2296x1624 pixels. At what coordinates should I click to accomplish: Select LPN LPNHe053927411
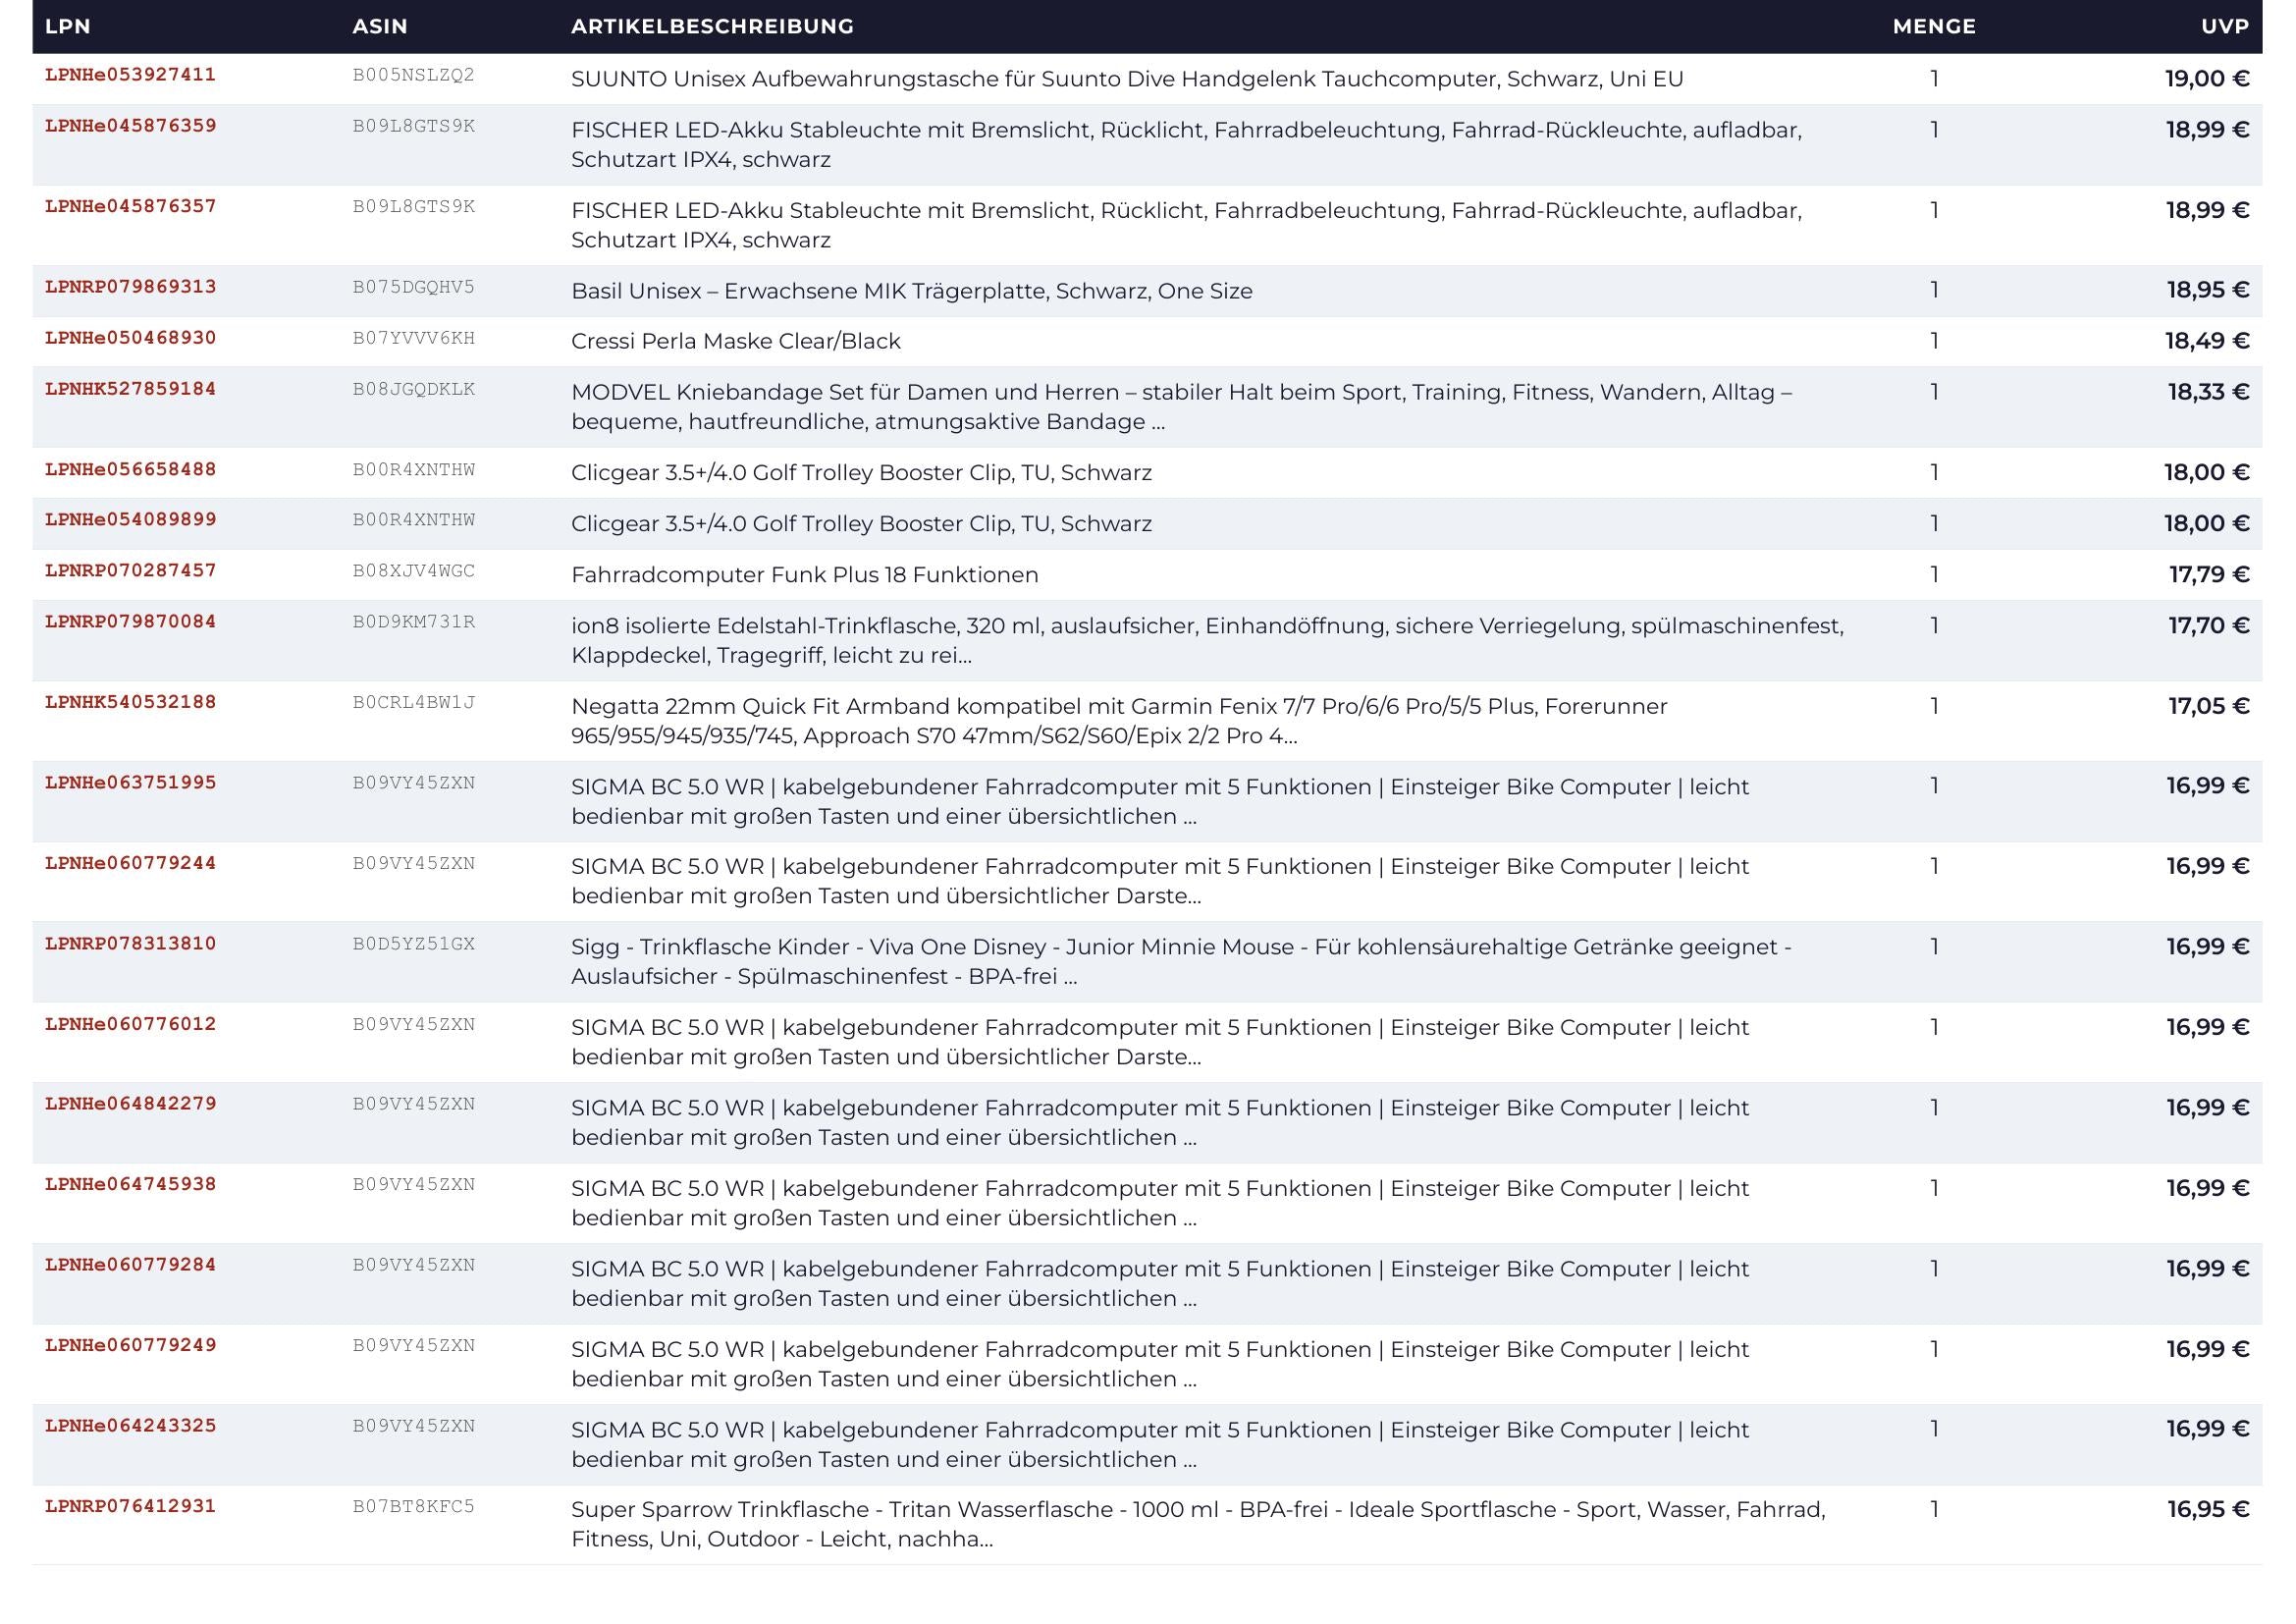[130, 75]
